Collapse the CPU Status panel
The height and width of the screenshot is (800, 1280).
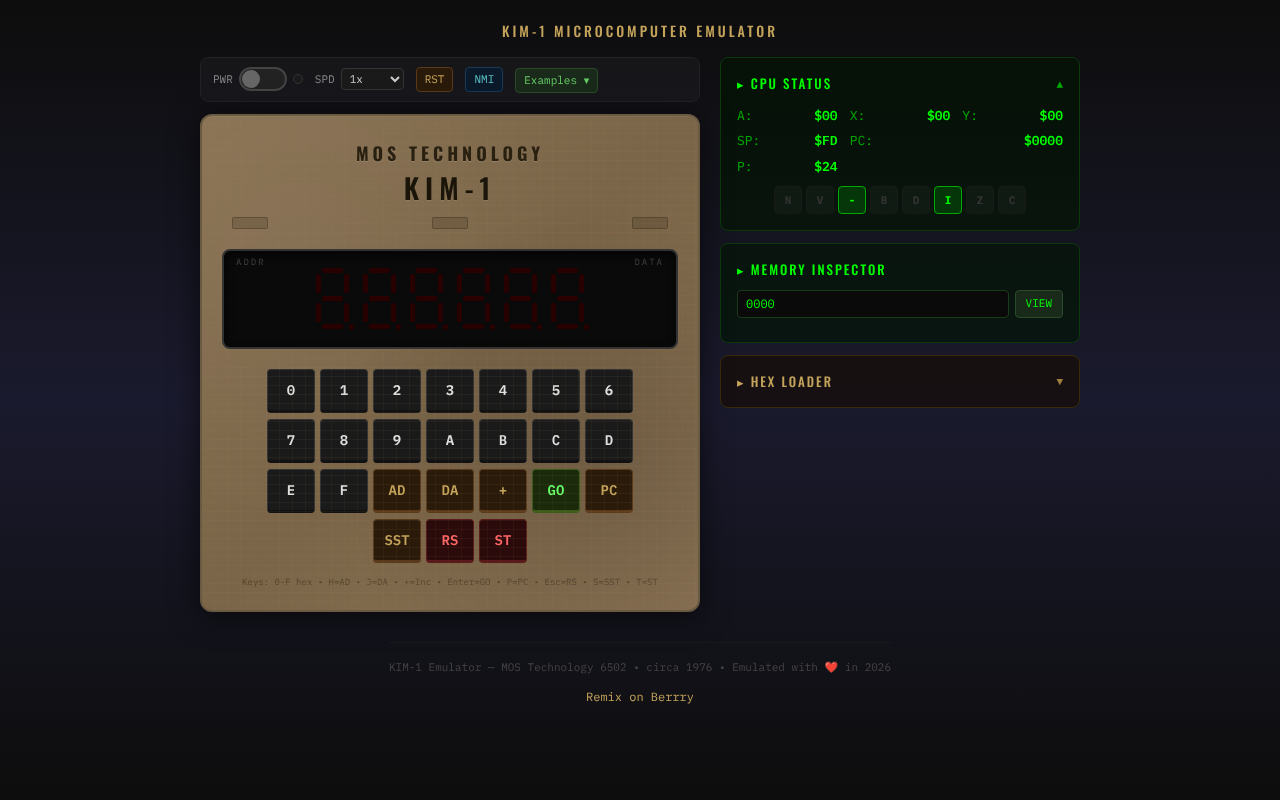1059,84
